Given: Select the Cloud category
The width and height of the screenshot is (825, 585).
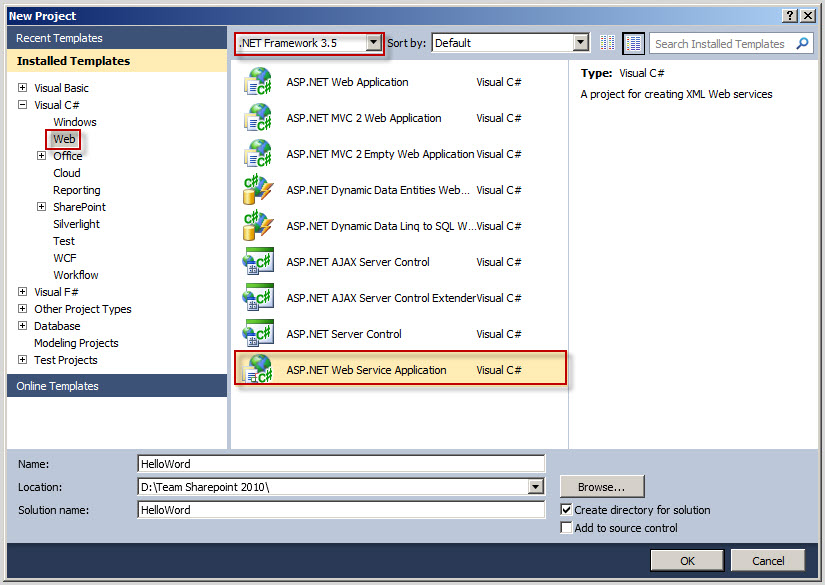Looking at the screenshot, I should (x=67, y=173).
